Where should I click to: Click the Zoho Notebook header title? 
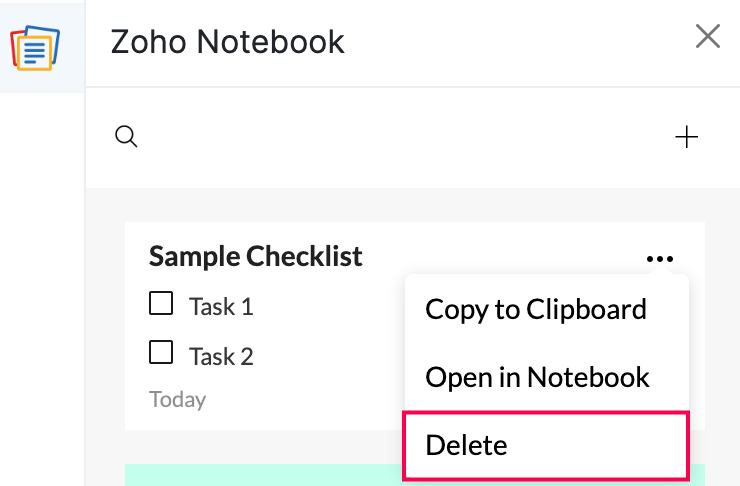(x=227, y=41)
